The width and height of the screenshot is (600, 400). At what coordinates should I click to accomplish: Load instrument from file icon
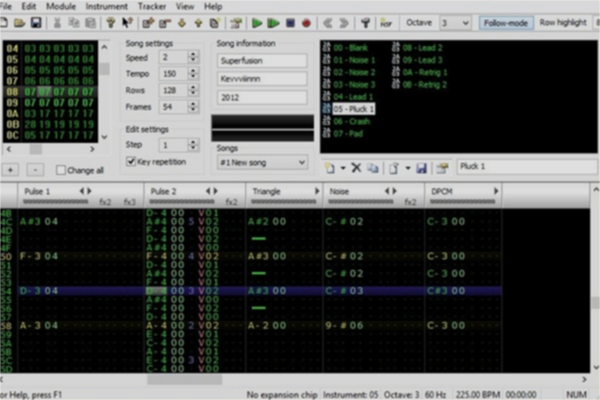(x=394, y=167)
